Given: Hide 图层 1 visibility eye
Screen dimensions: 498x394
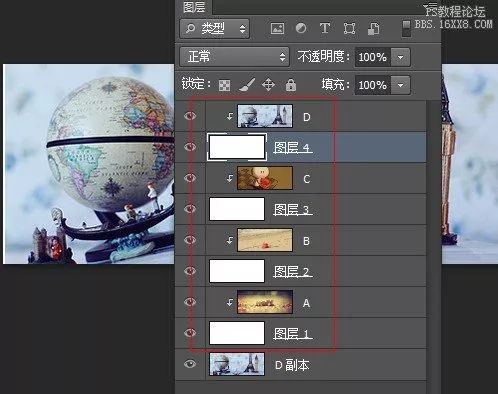Looking at the screenshot, I should click(190, 333).
